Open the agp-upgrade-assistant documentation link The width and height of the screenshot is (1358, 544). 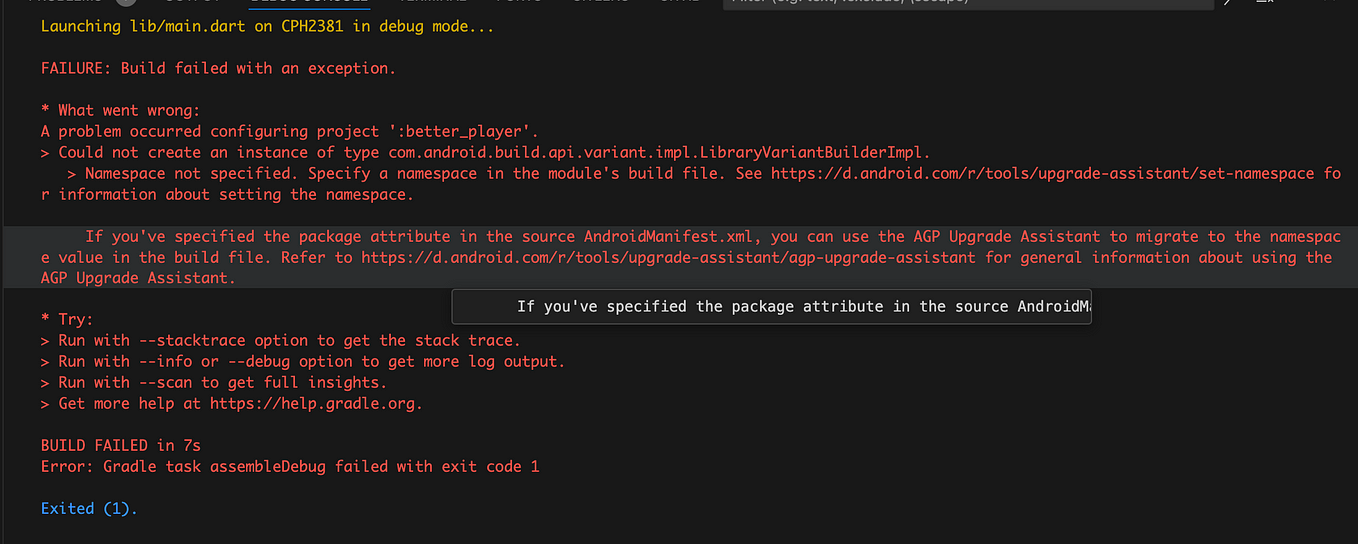click(x=669, y=257)
